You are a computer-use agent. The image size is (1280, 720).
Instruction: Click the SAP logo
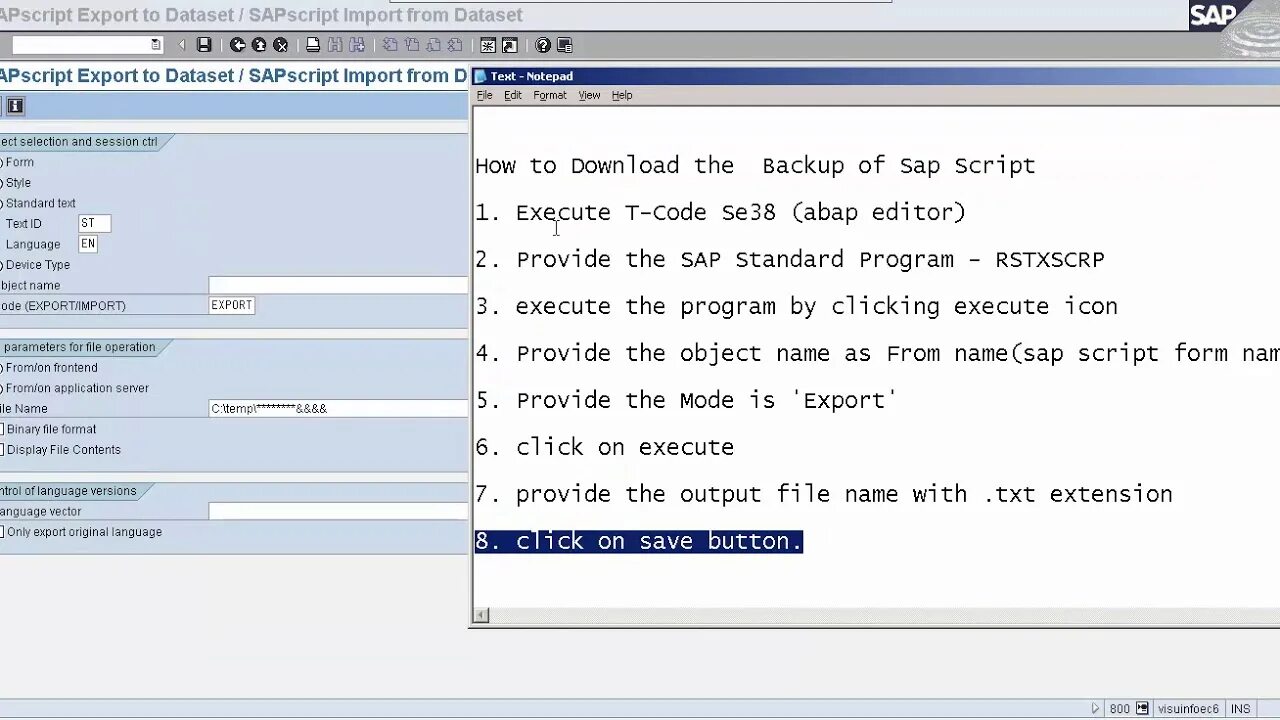click(x=1212, y=16)
